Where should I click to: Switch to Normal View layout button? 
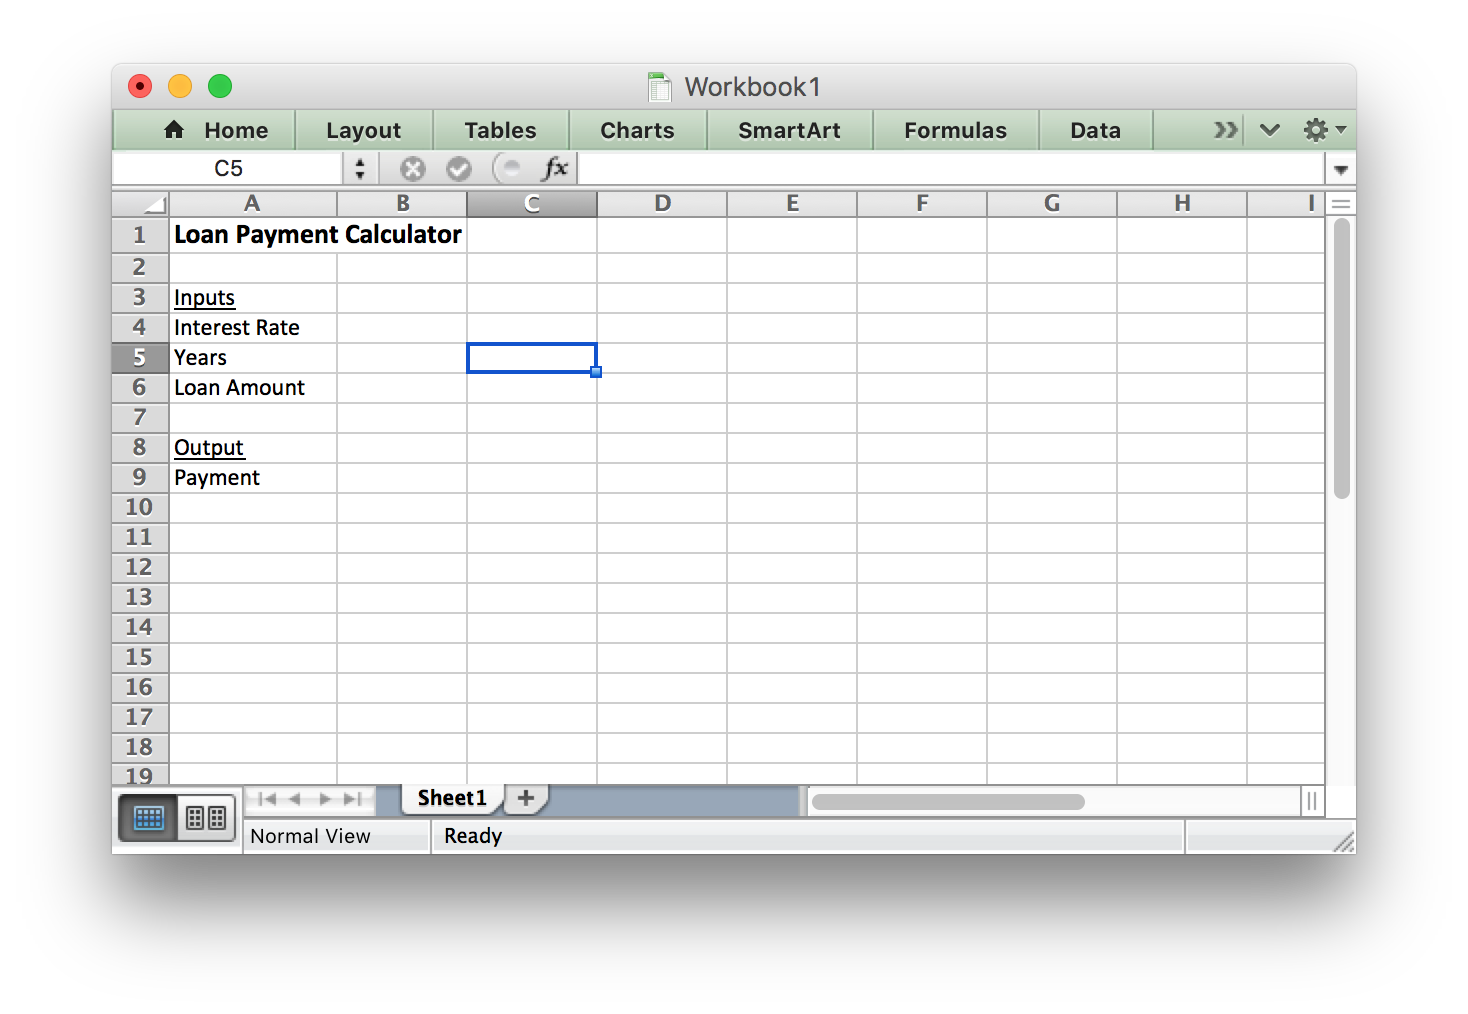coord(149,818)
